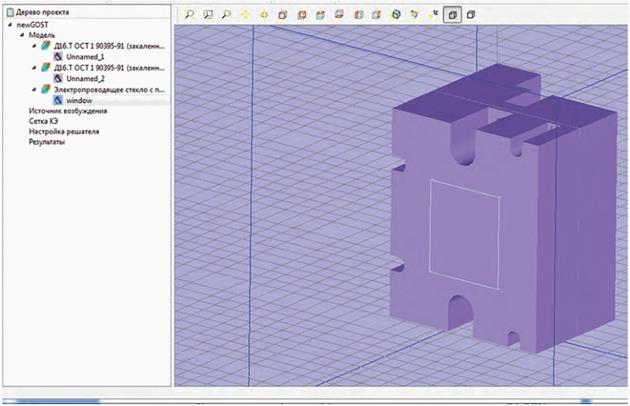Screen dimensions: 630x406
Task: Open Источник возбуждения in the tree
Action: pyautogui.click(x=62, y=111)
